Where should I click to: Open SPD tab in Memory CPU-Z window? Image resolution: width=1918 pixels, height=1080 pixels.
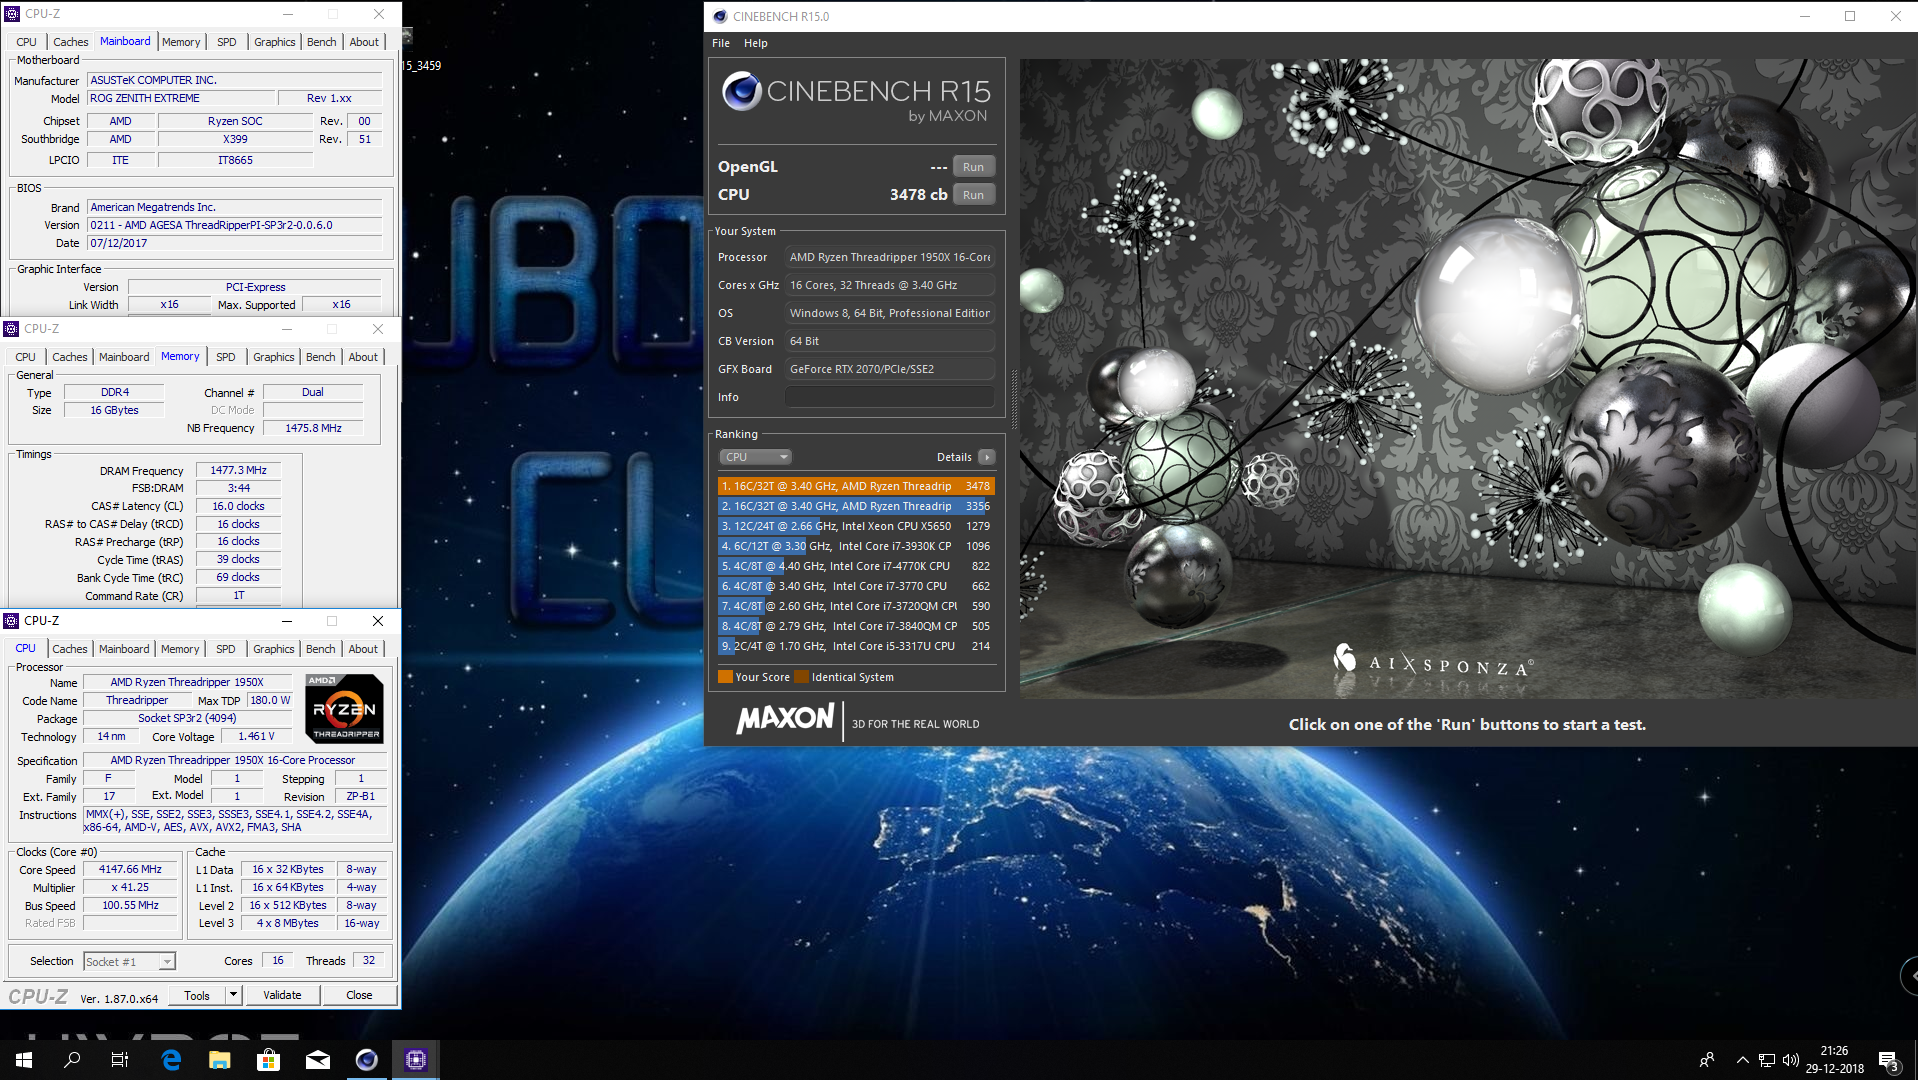(226, 357)
